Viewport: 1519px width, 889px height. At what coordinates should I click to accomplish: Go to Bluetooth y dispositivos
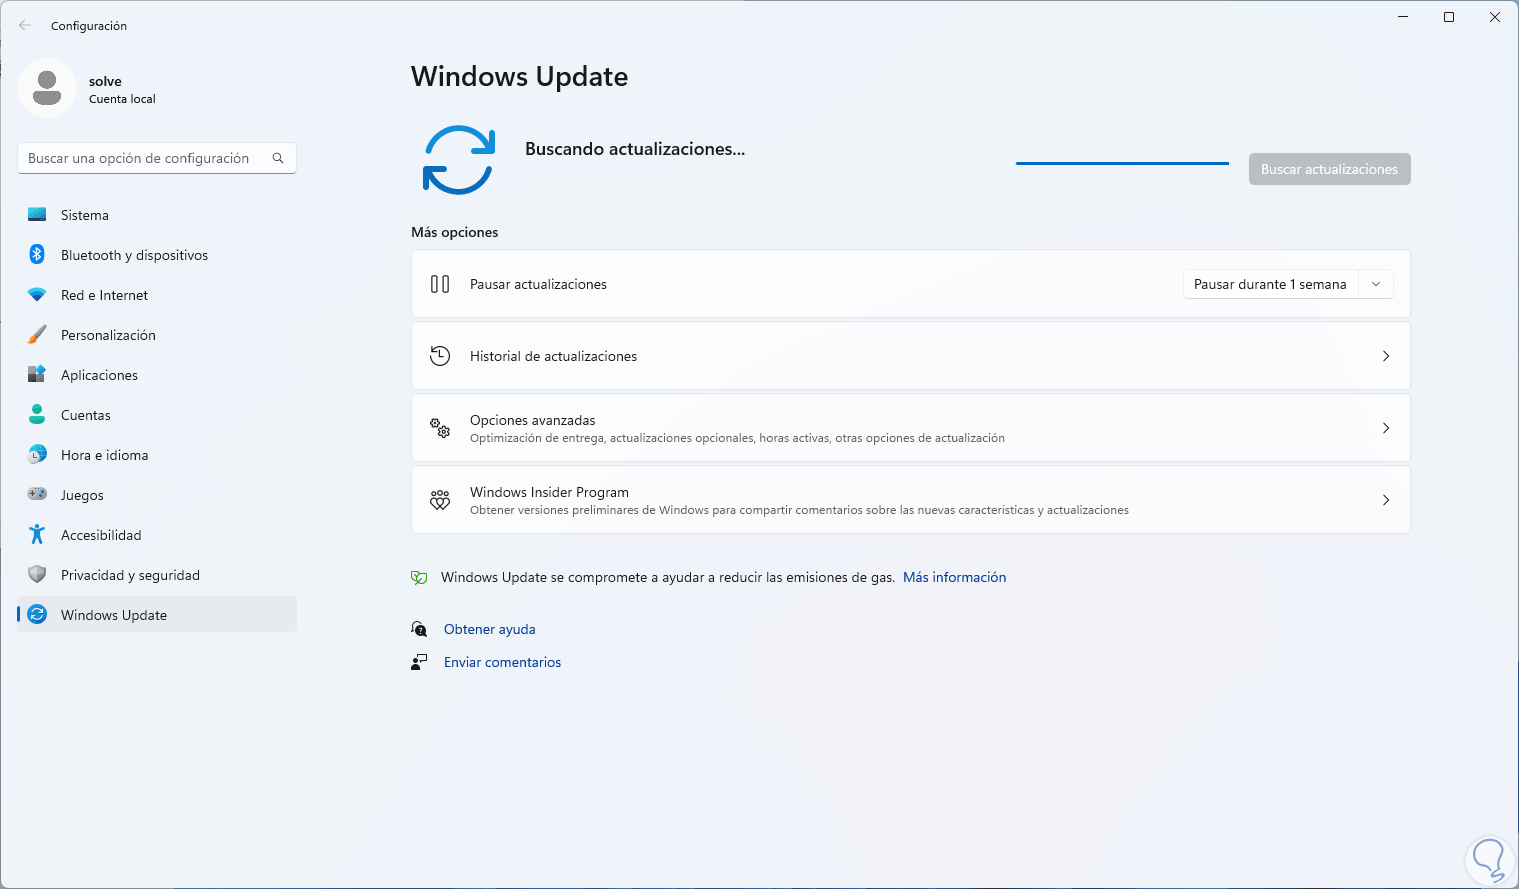tap(157, 255)
